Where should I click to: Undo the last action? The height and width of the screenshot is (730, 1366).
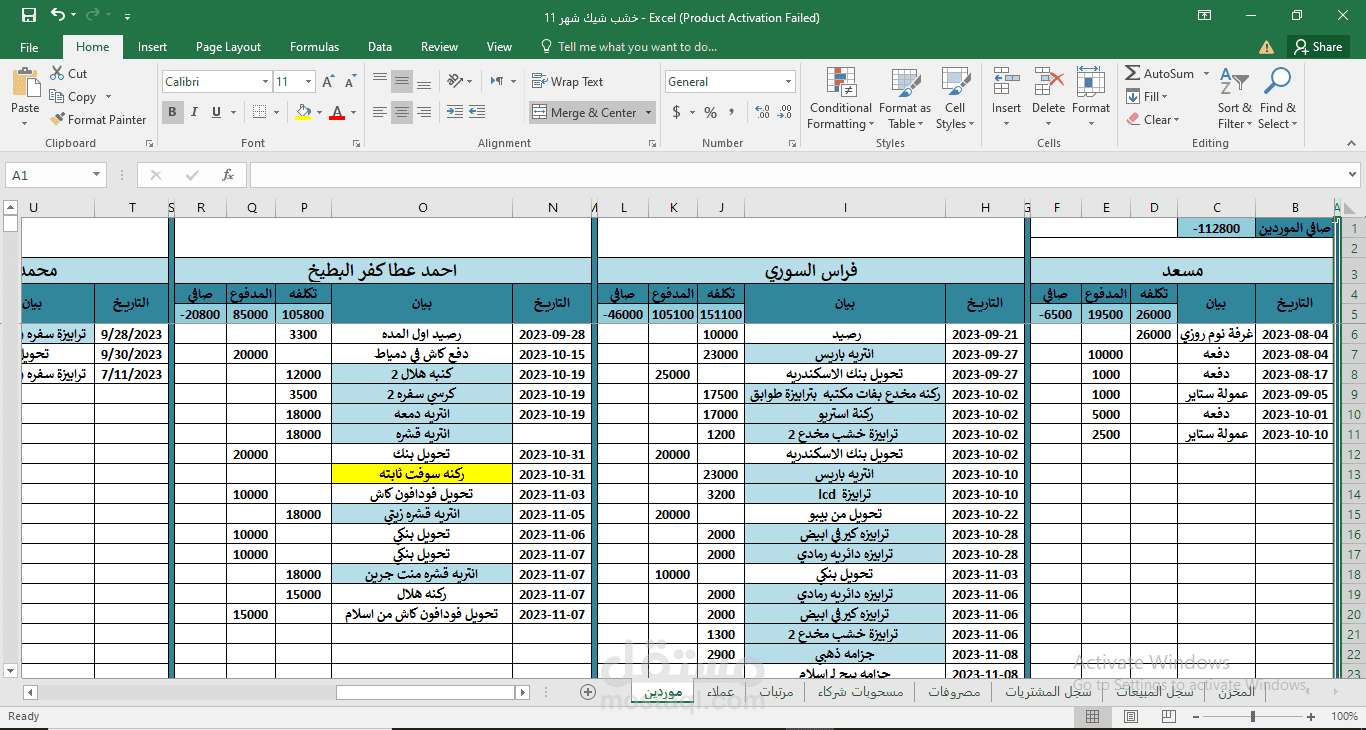58,16
